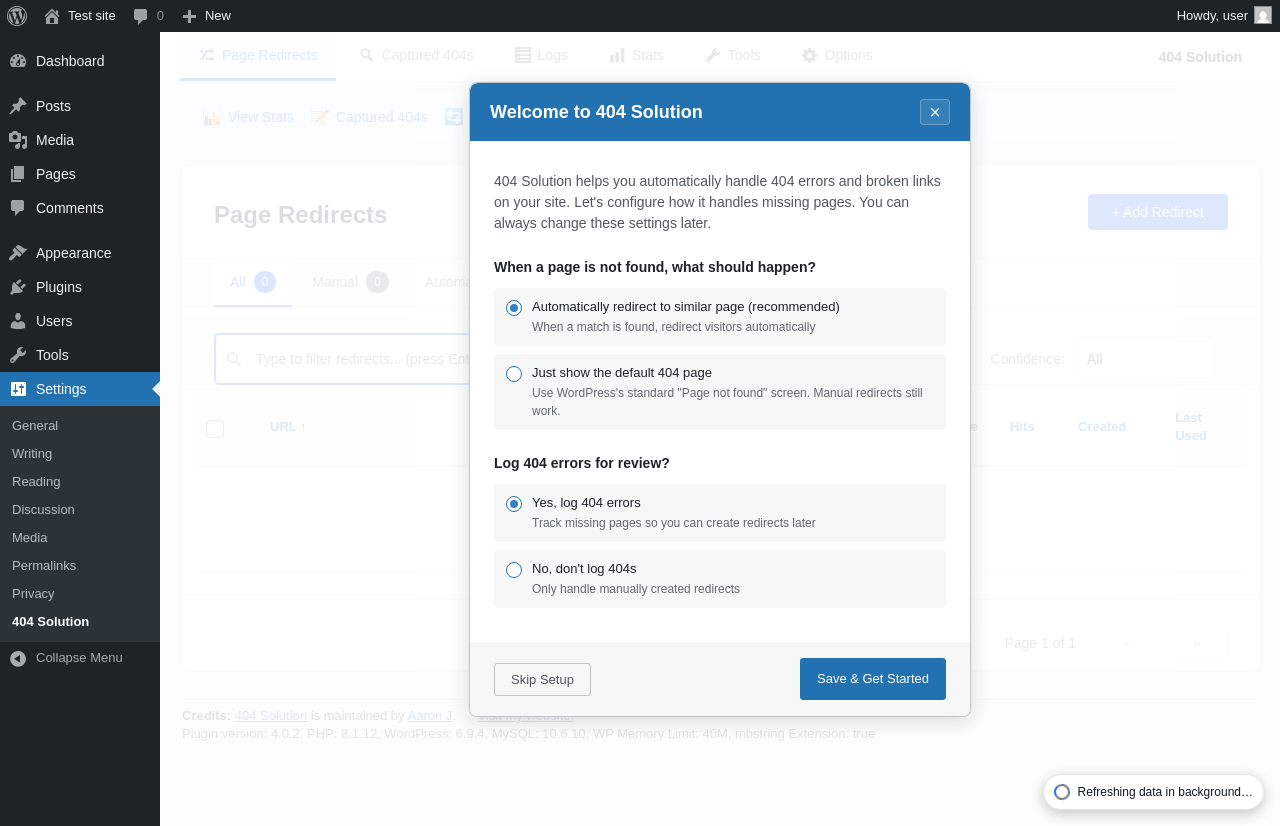Click the Settings sliders icon in sidebar
This screenshot has height=826, width=1280.
coord(18,389)
